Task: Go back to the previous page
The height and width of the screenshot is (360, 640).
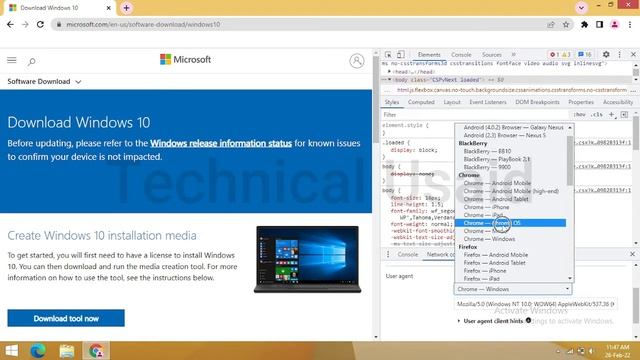Action: coord(10,24)
